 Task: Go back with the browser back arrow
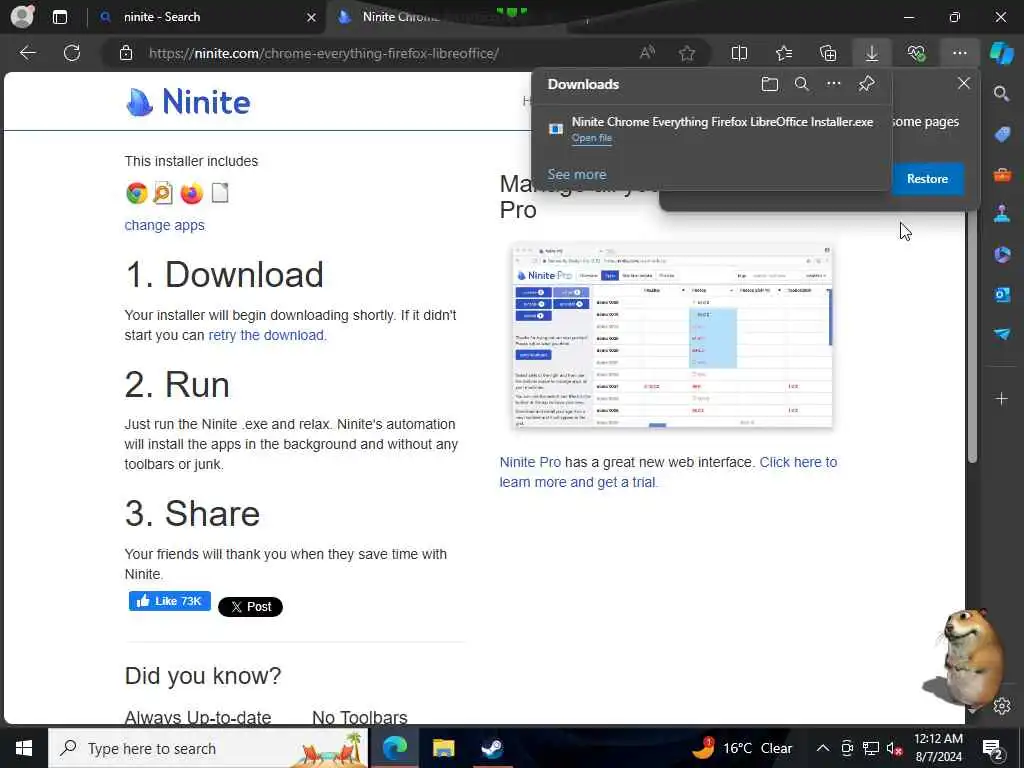27,53
